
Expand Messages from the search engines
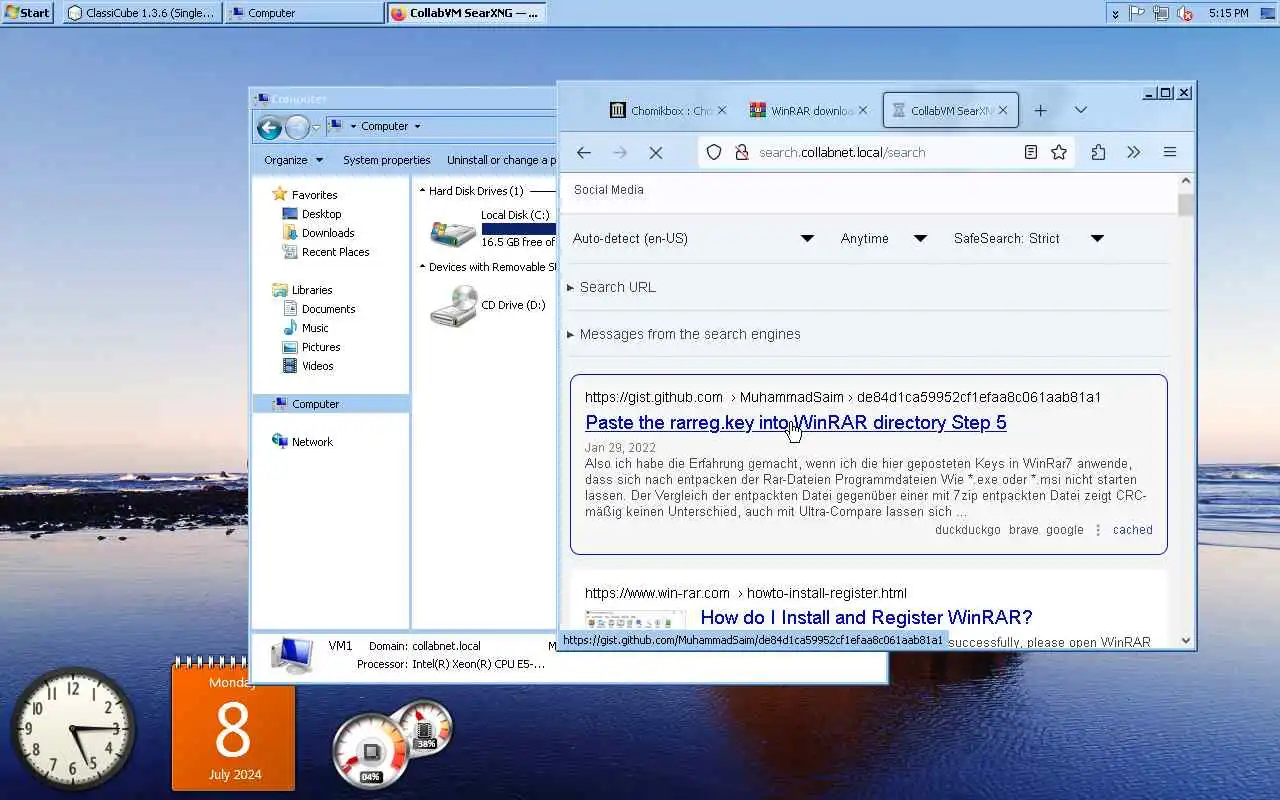tap(684, 334)
